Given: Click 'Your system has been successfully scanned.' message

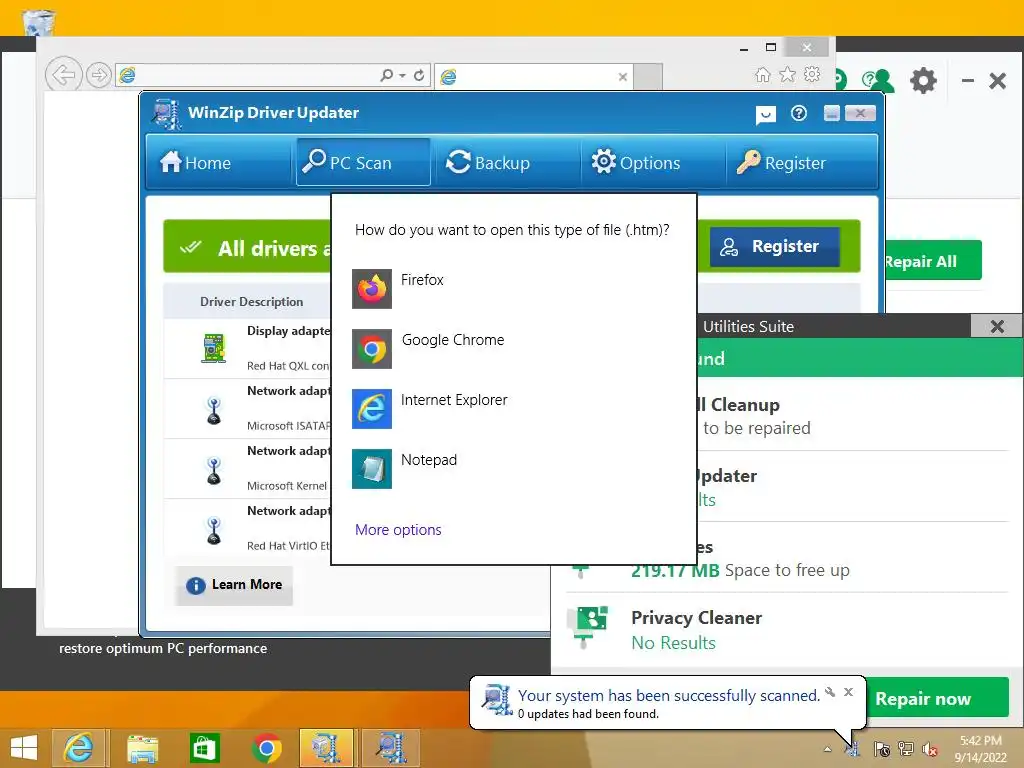Looking at the screenshot, I should (669, 696).
